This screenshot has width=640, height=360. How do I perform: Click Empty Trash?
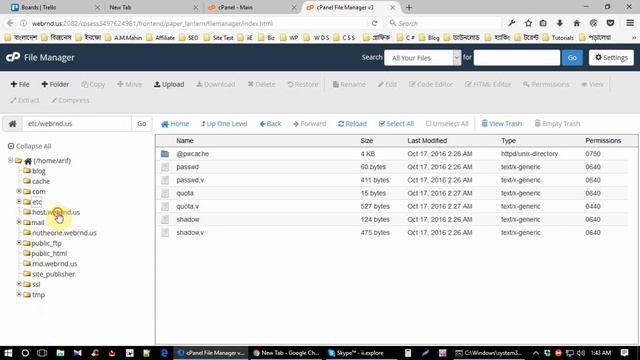click(557, 124)
